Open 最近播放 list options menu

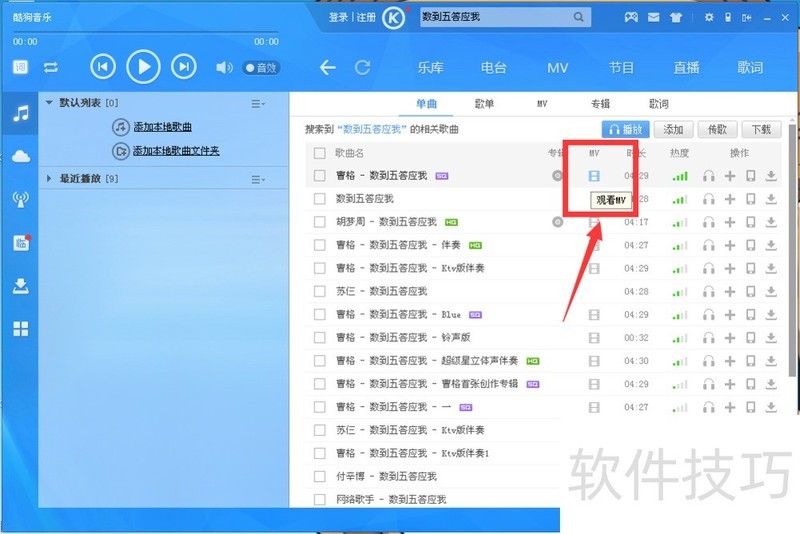tap(258, 180)
